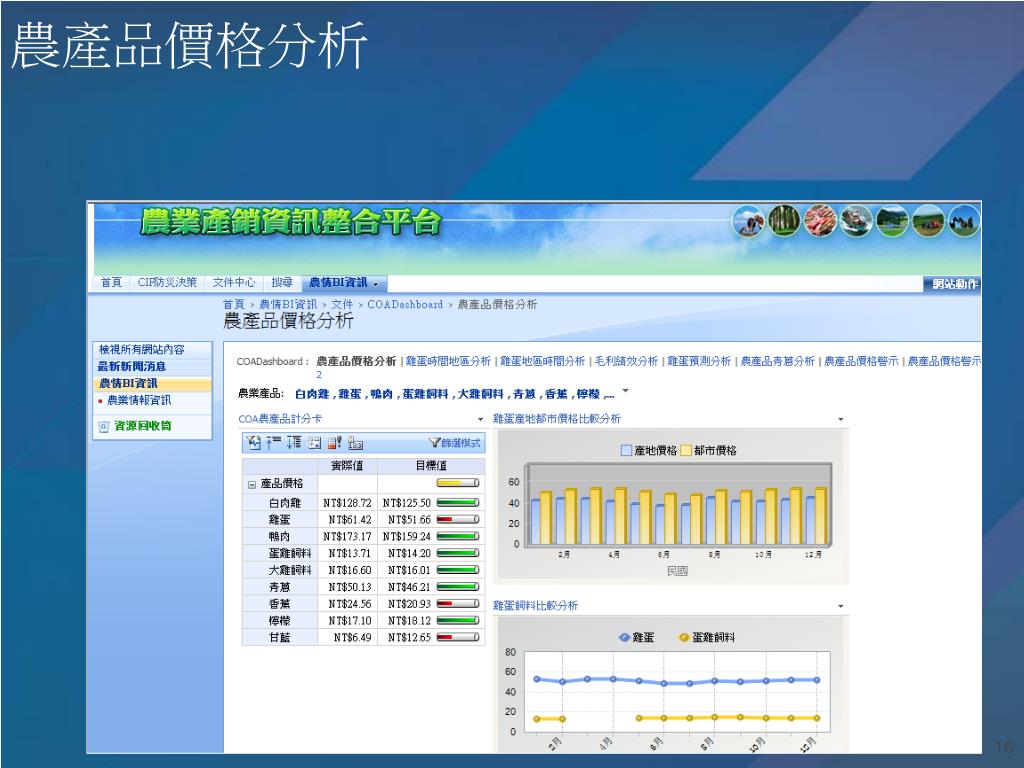Click the green forest circular icon in header
Screen dimensions: 1024x768
pos(785,220)
